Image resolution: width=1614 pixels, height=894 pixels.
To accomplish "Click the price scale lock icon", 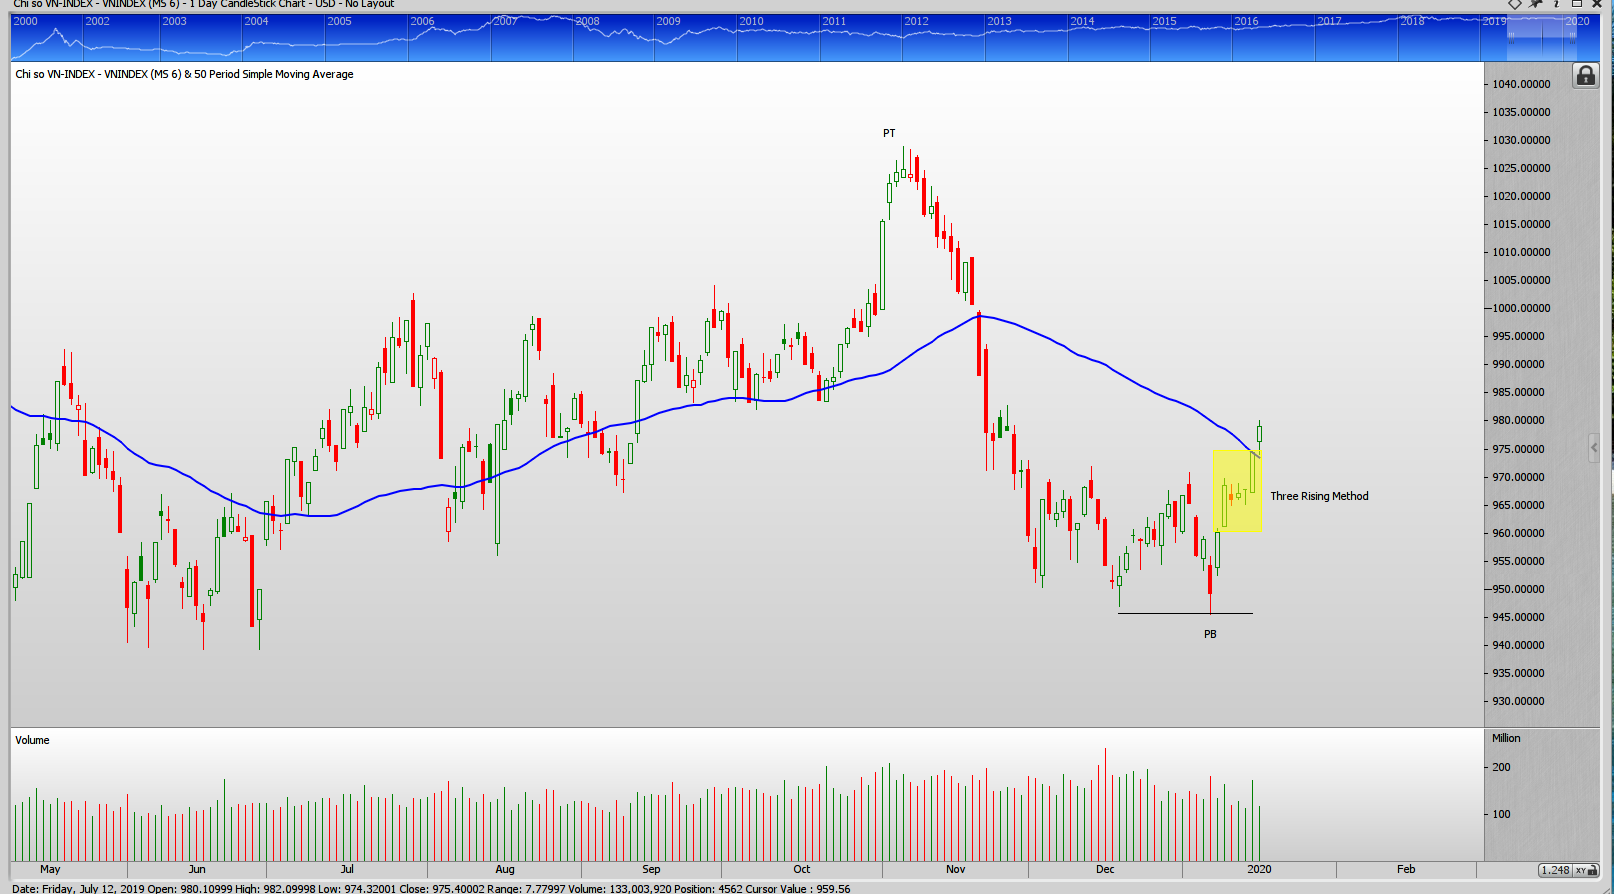I will click(x=1585, y=76).
